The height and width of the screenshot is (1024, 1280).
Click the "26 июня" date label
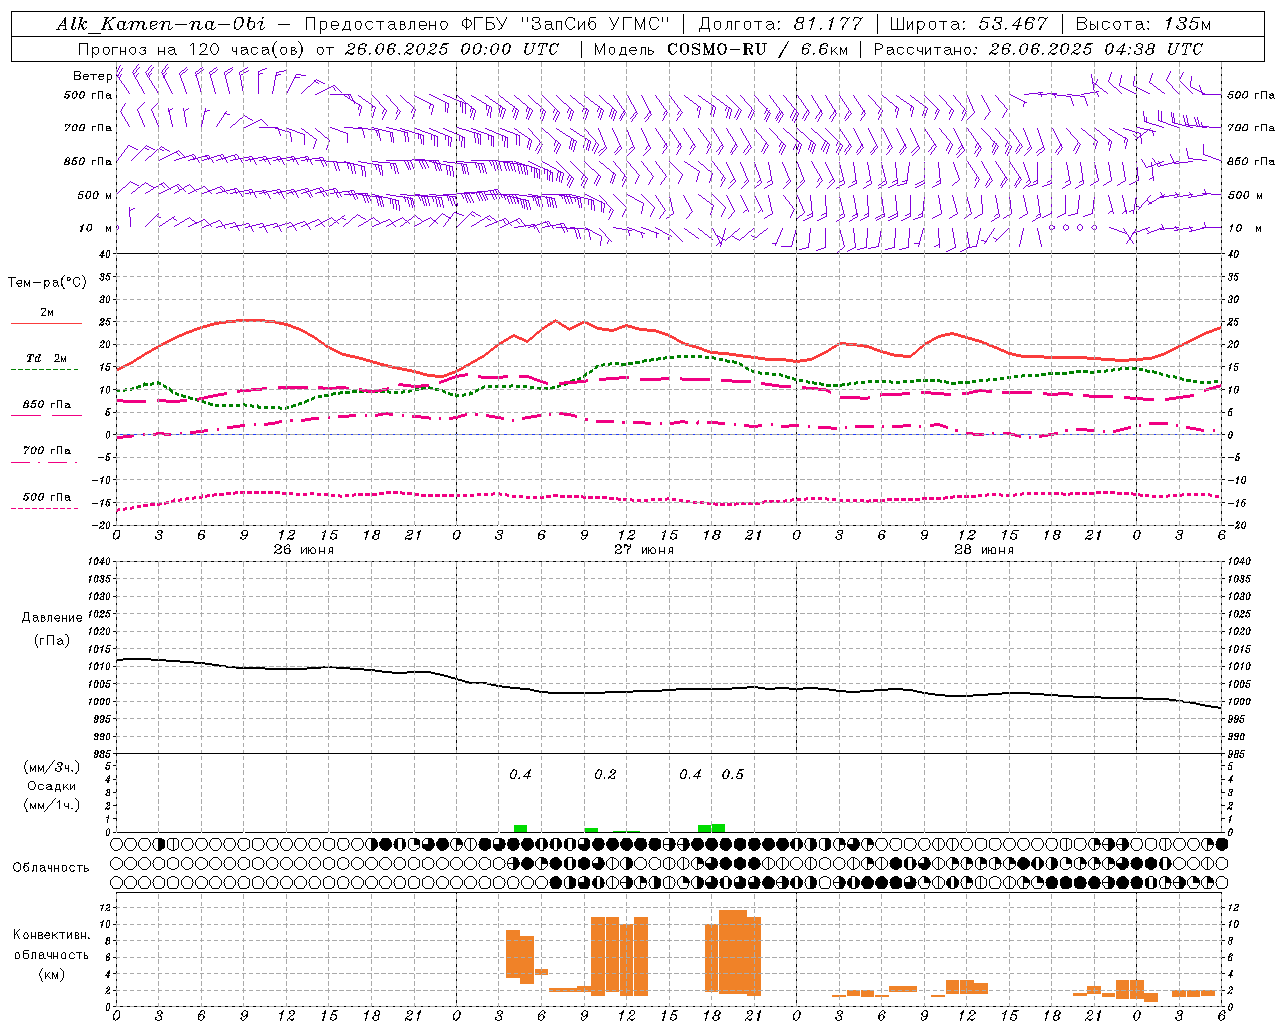[x=304, y=550]
